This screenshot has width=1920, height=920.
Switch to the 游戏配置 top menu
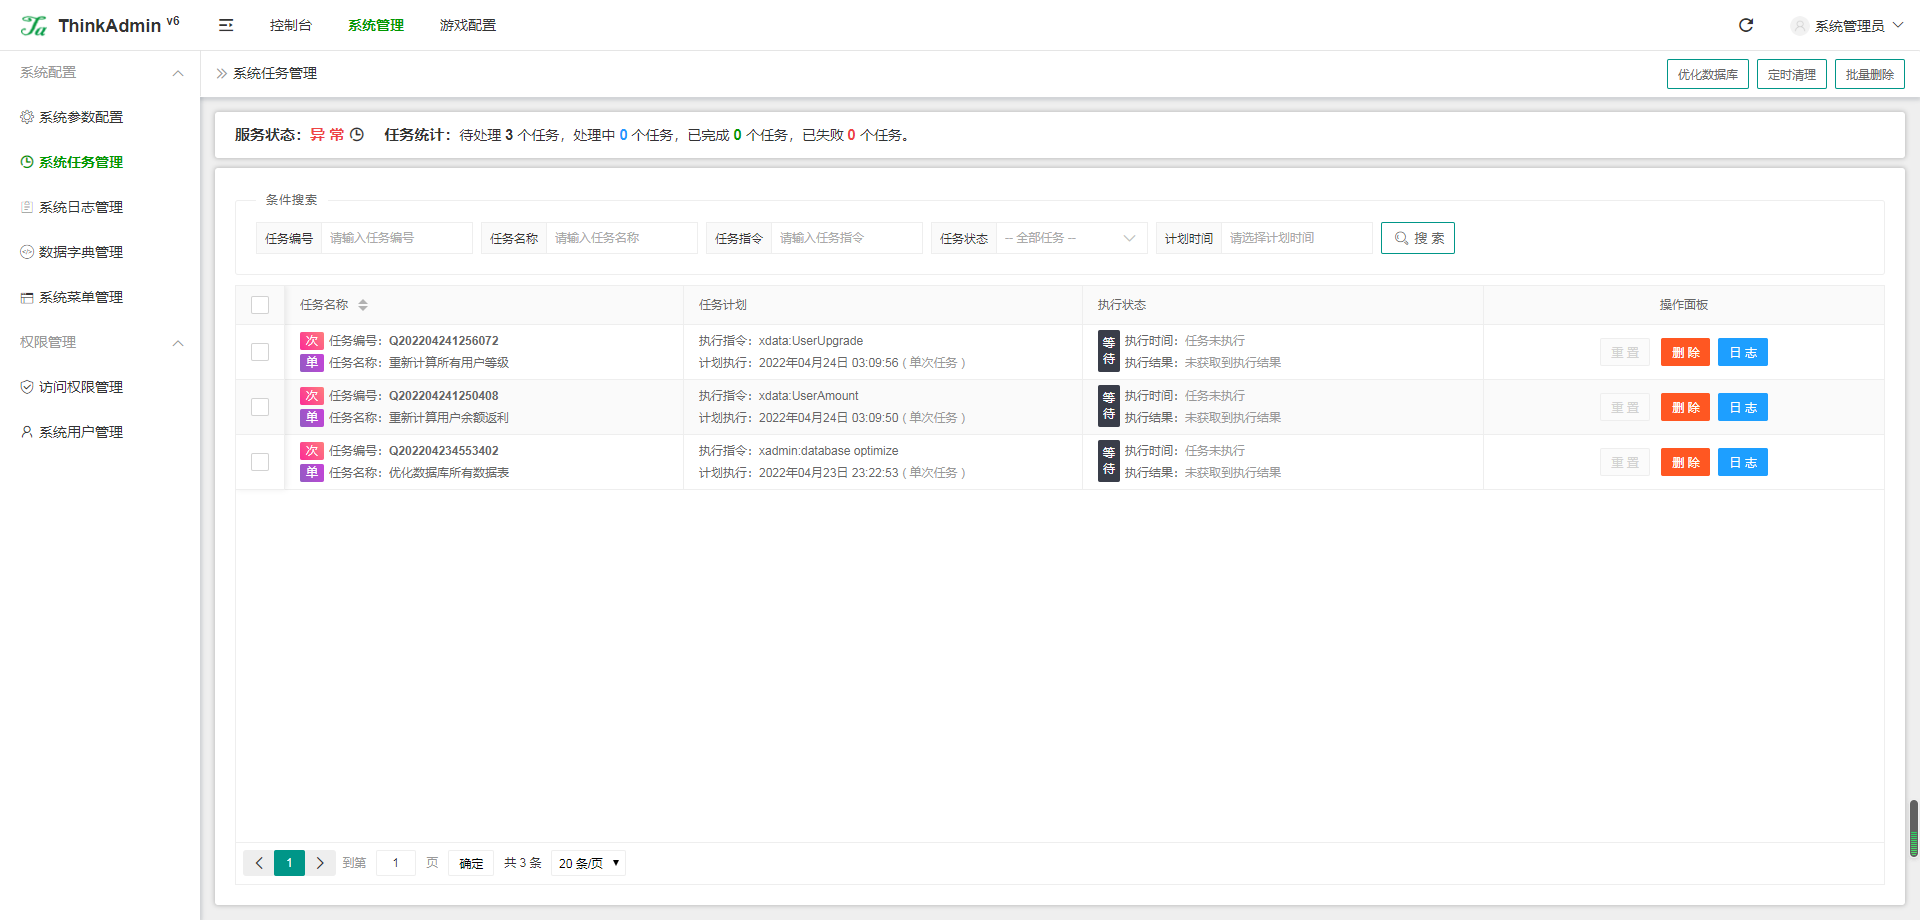pos(468,25)
